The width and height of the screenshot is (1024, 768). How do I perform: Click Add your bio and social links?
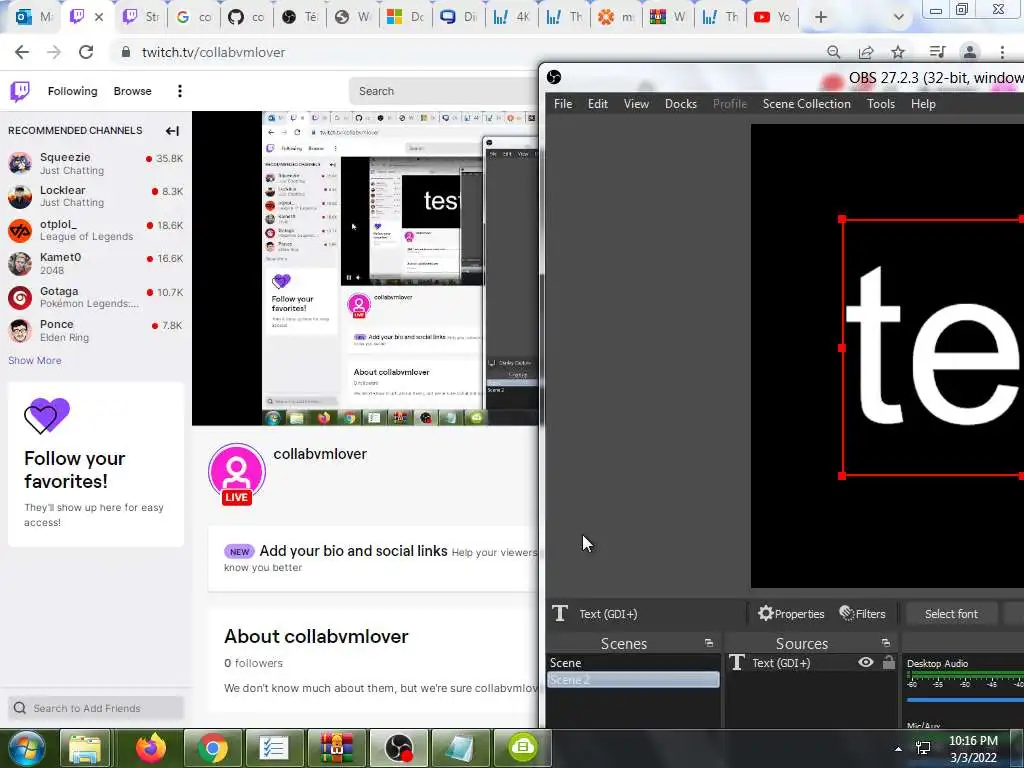(353, 551)
